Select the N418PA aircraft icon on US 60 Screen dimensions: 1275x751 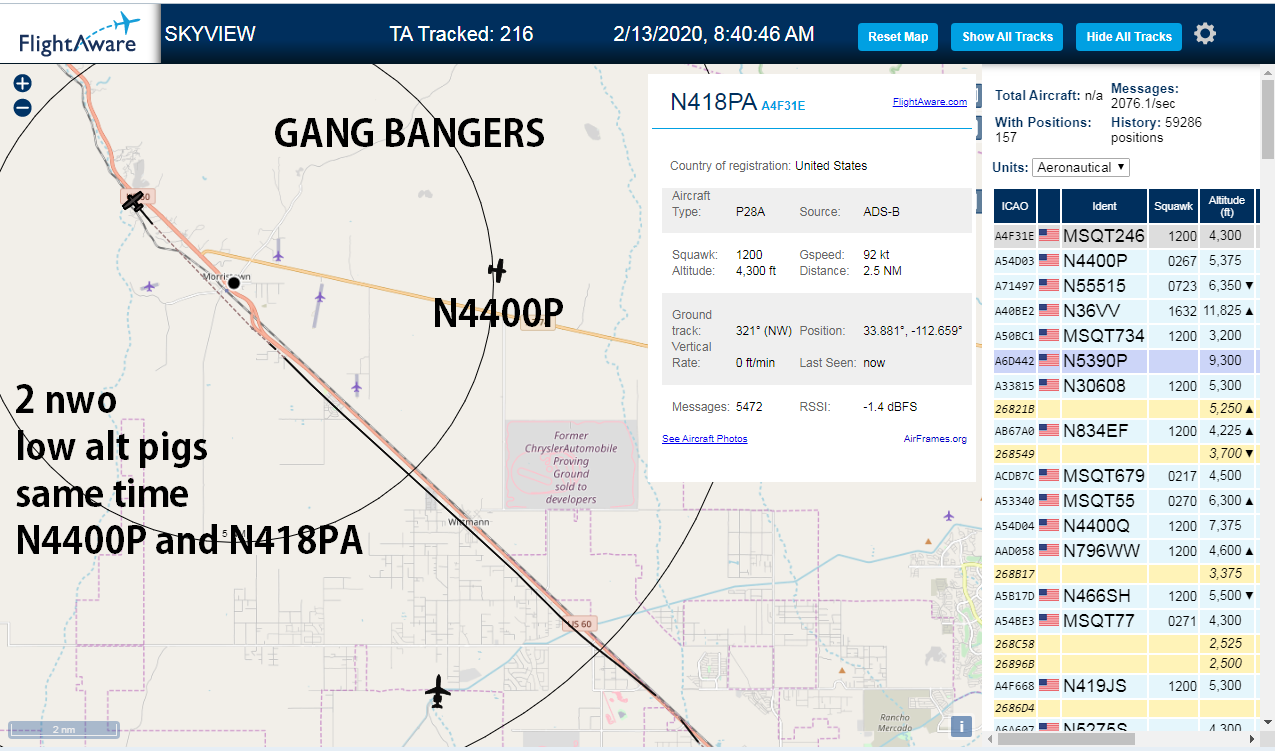(133, 201)
